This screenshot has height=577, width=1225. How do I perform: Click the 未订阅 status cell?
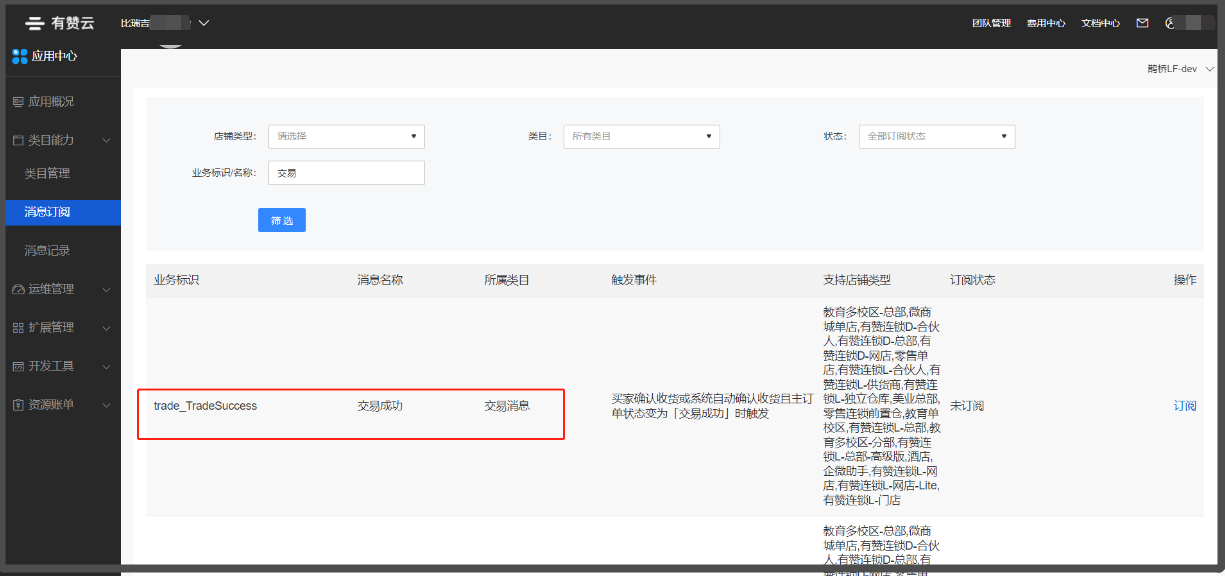(967, 406)
